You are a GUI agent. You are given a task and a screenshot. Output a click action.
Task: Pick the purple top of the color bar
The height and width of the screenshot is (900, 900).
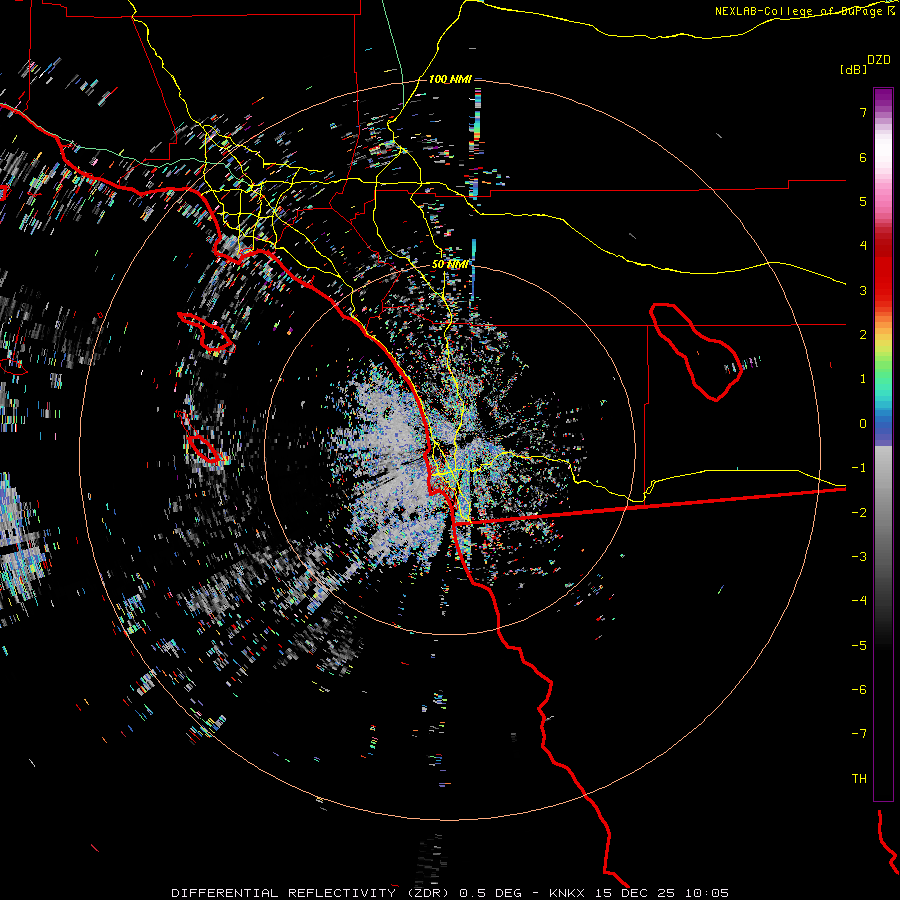coord(883,96)
